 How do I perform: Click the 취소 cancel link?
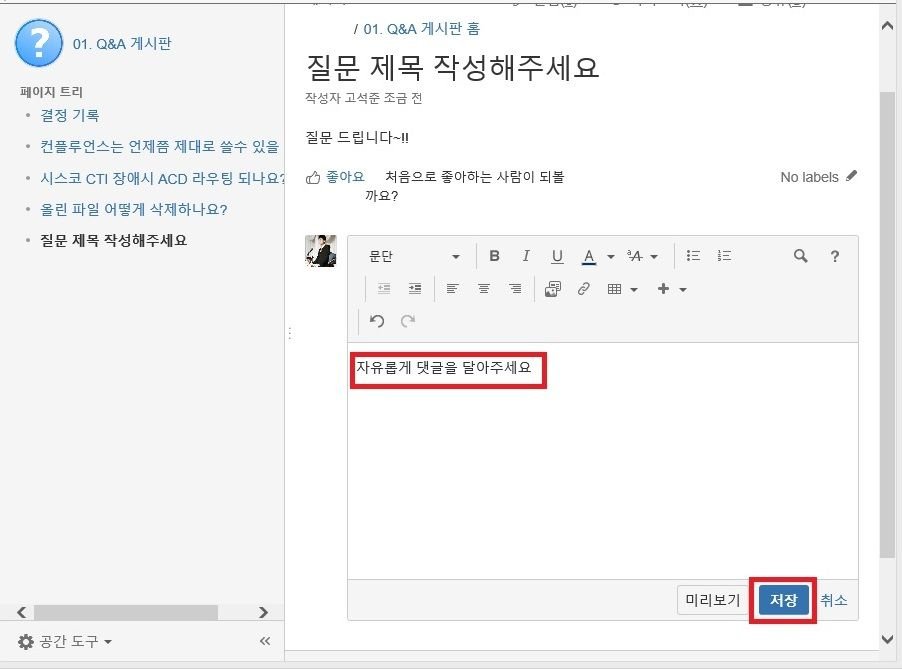834,601
